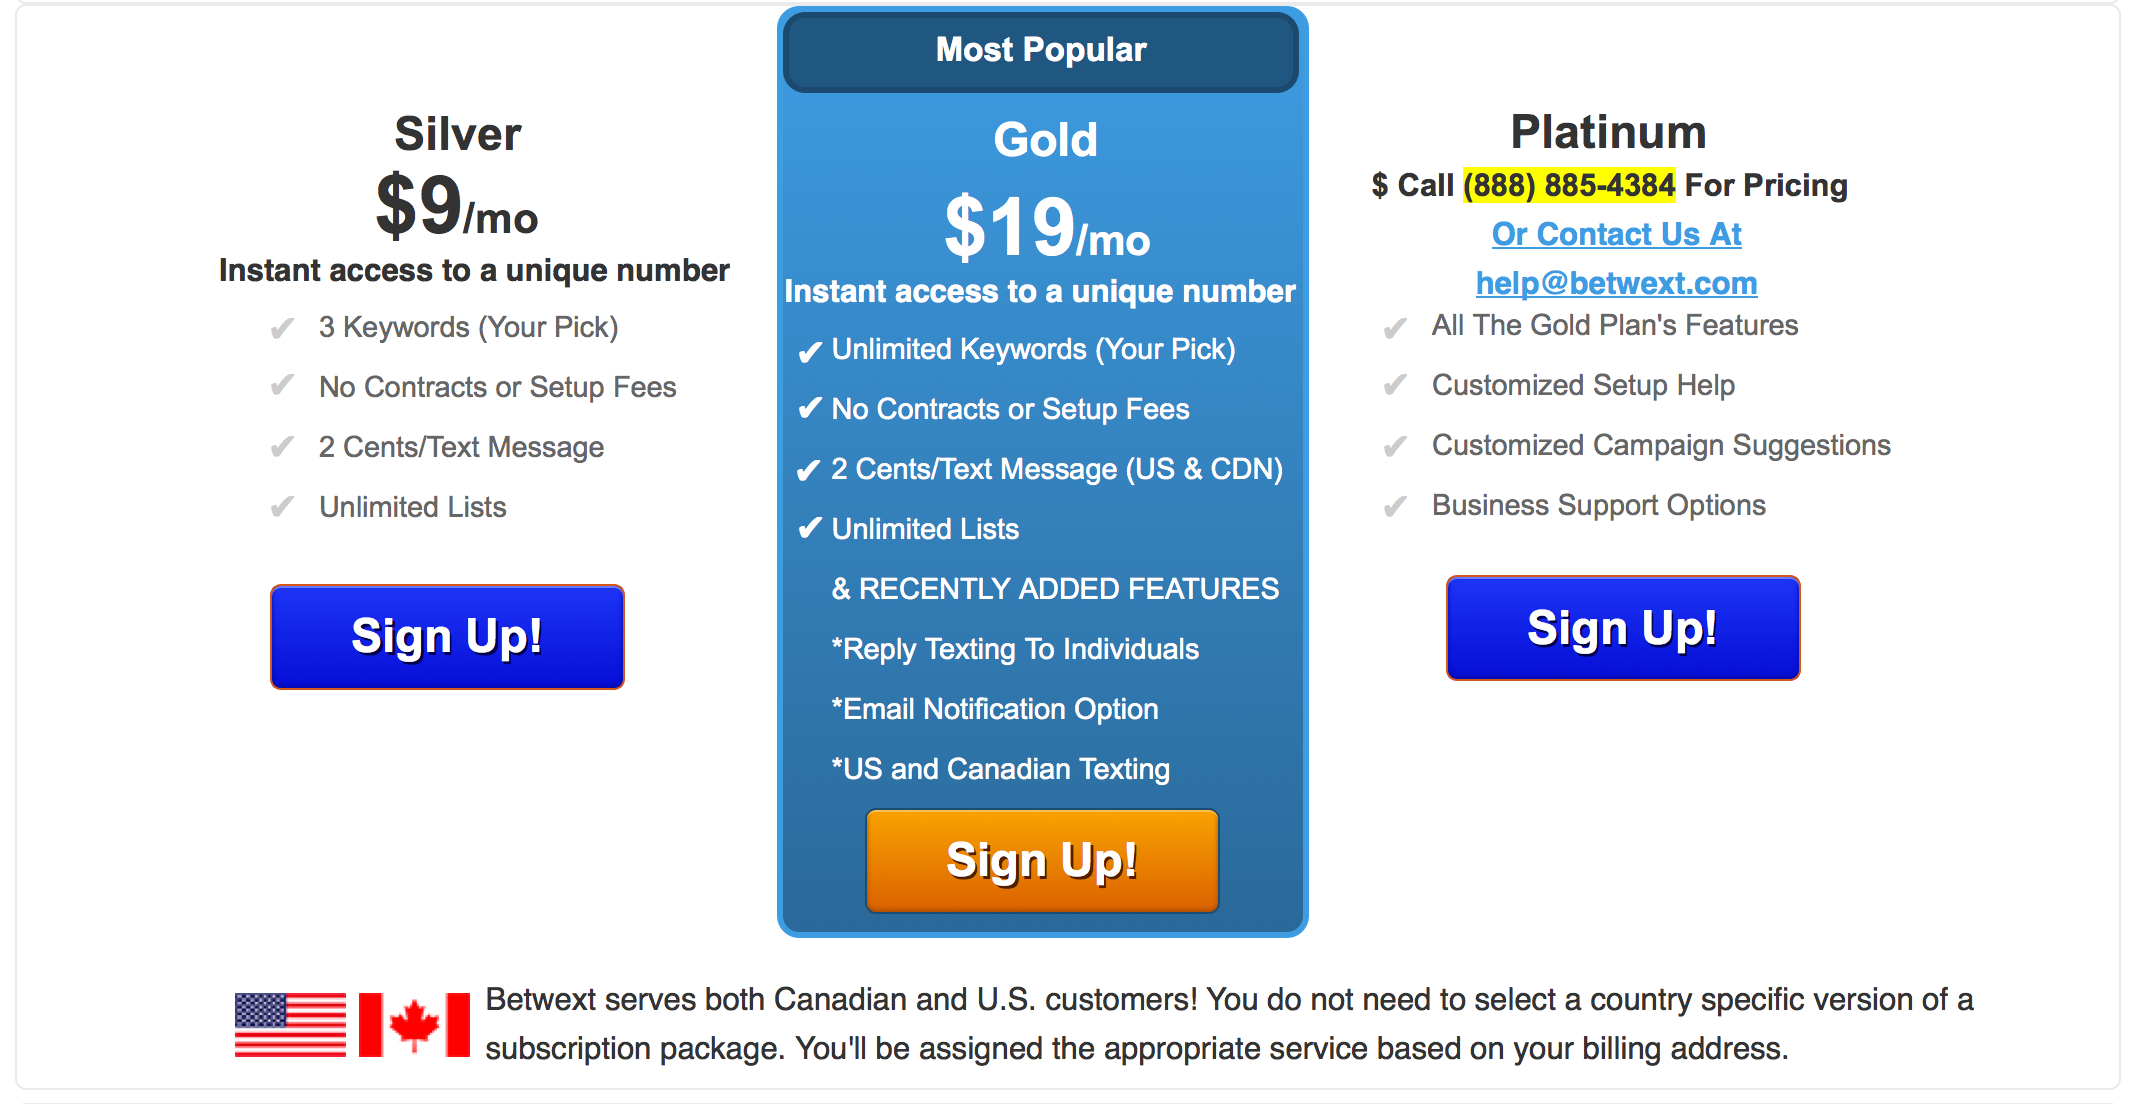Click Gold plan No Contracts checkmark

810,409
